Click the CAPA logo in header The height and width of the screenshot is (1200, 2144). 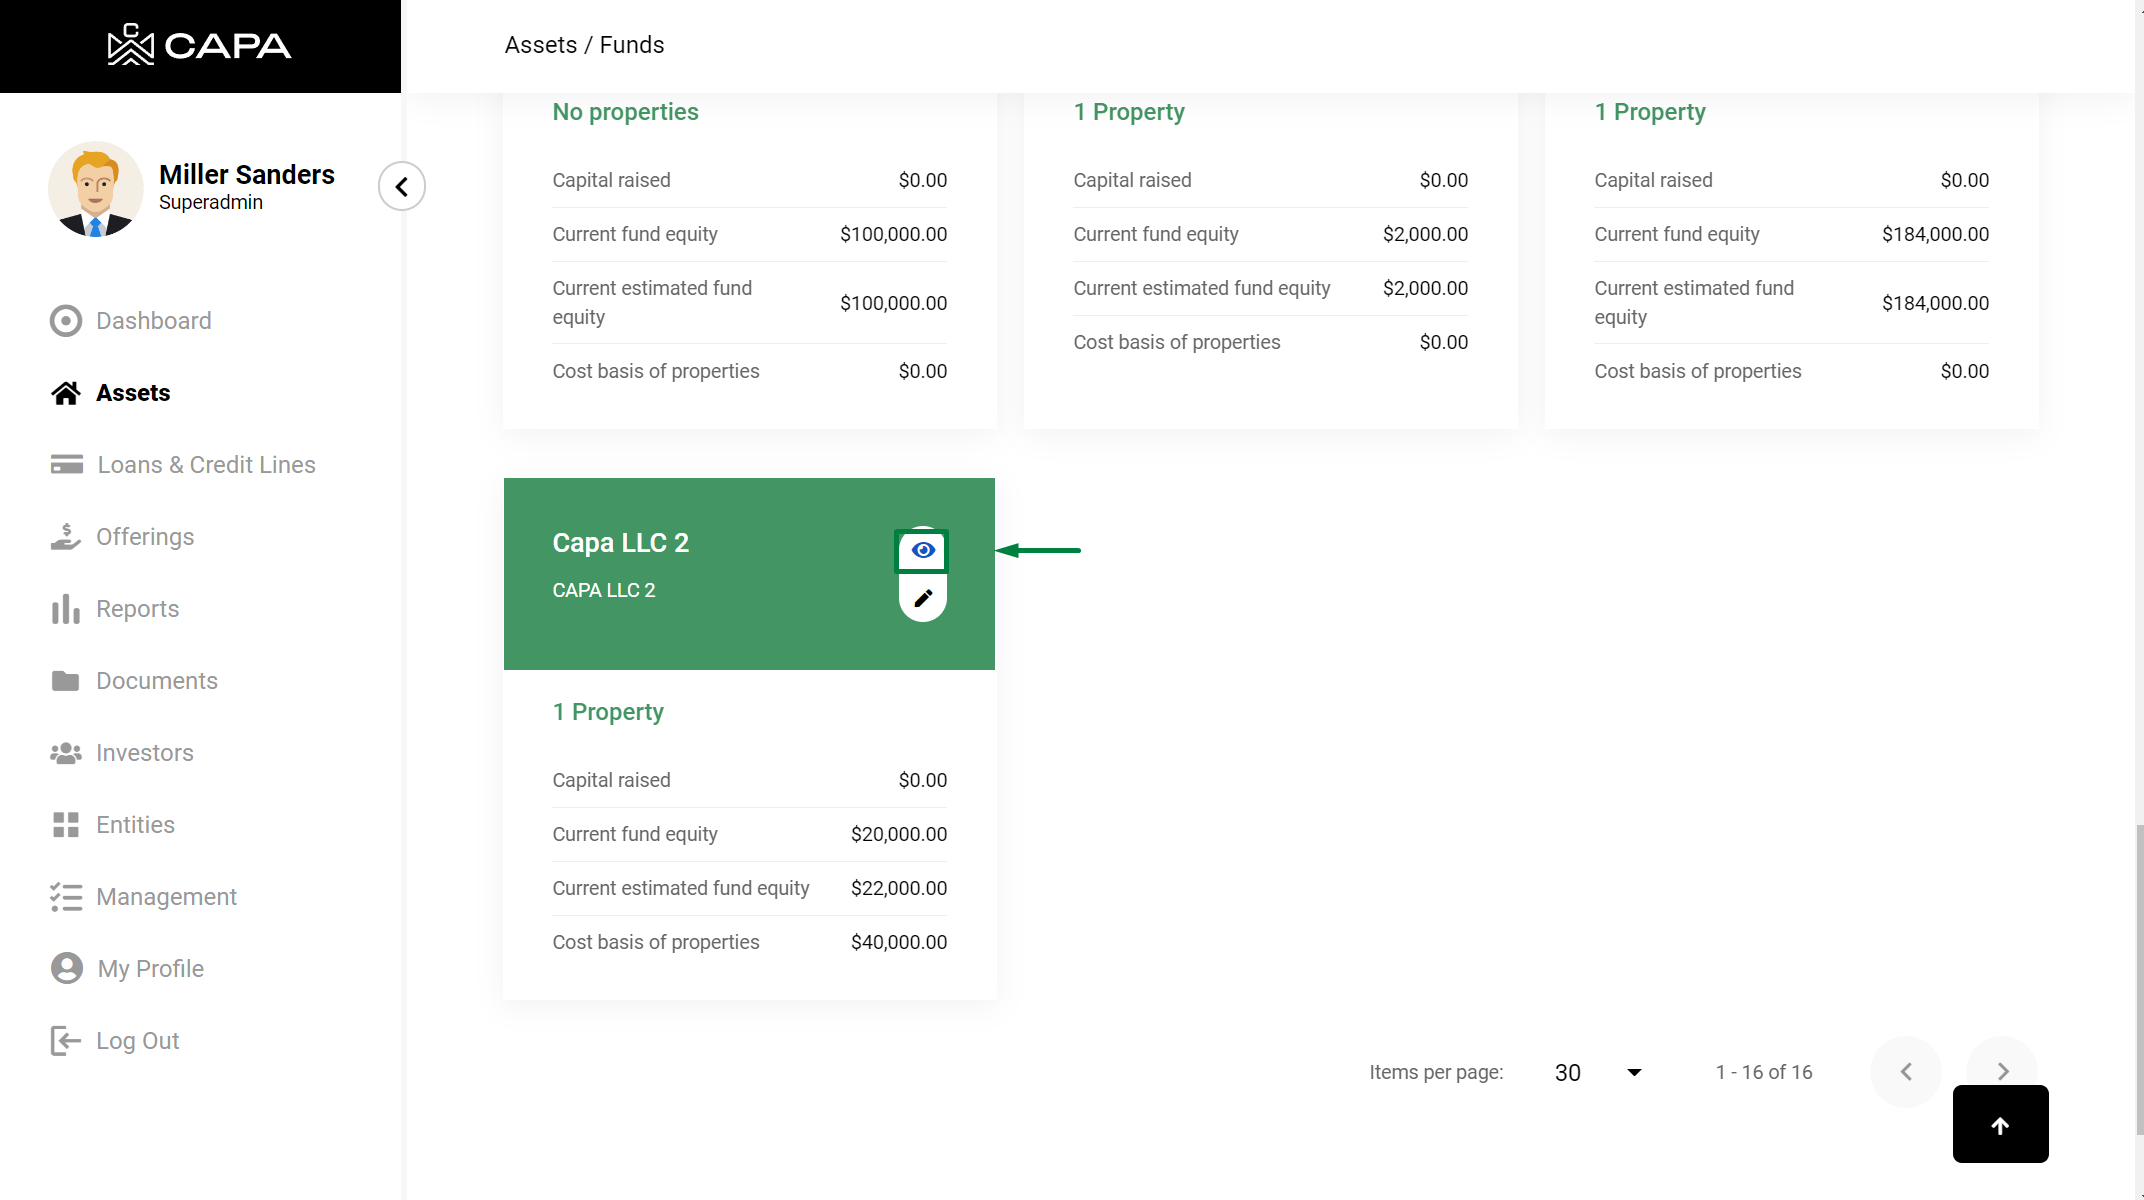tap(200, 45)
